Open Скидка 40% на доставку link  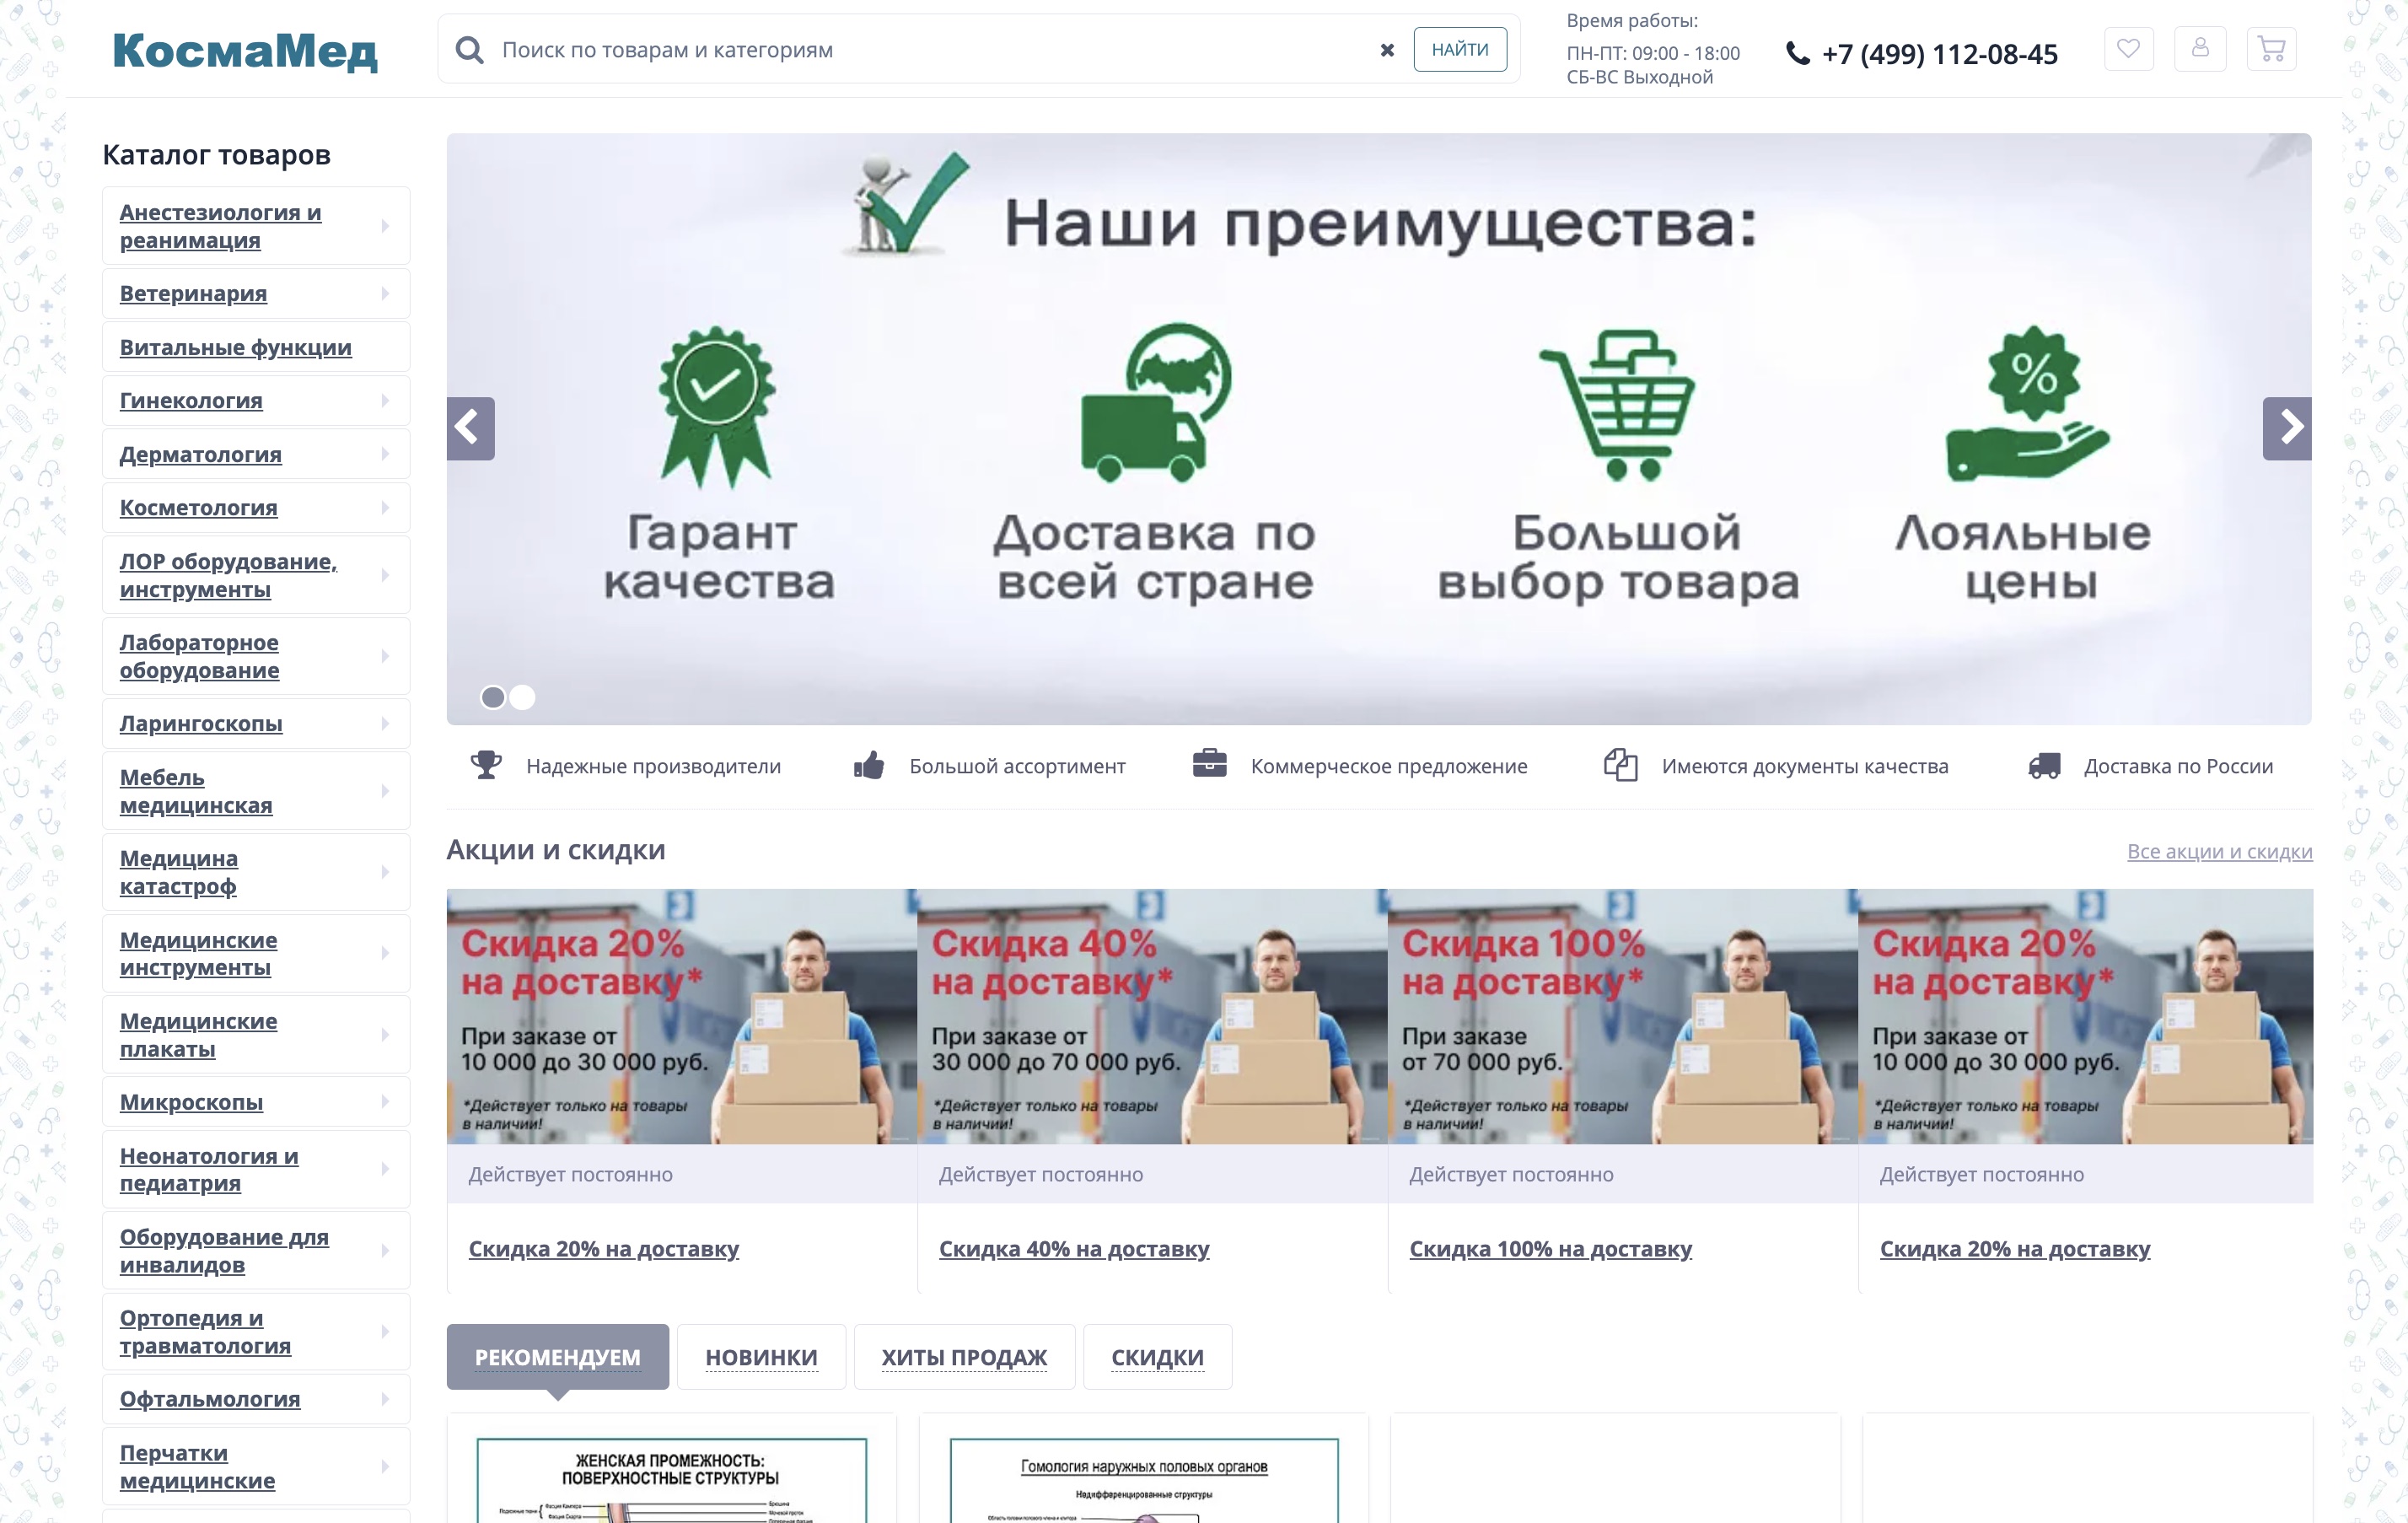tap(1074, 1248)
